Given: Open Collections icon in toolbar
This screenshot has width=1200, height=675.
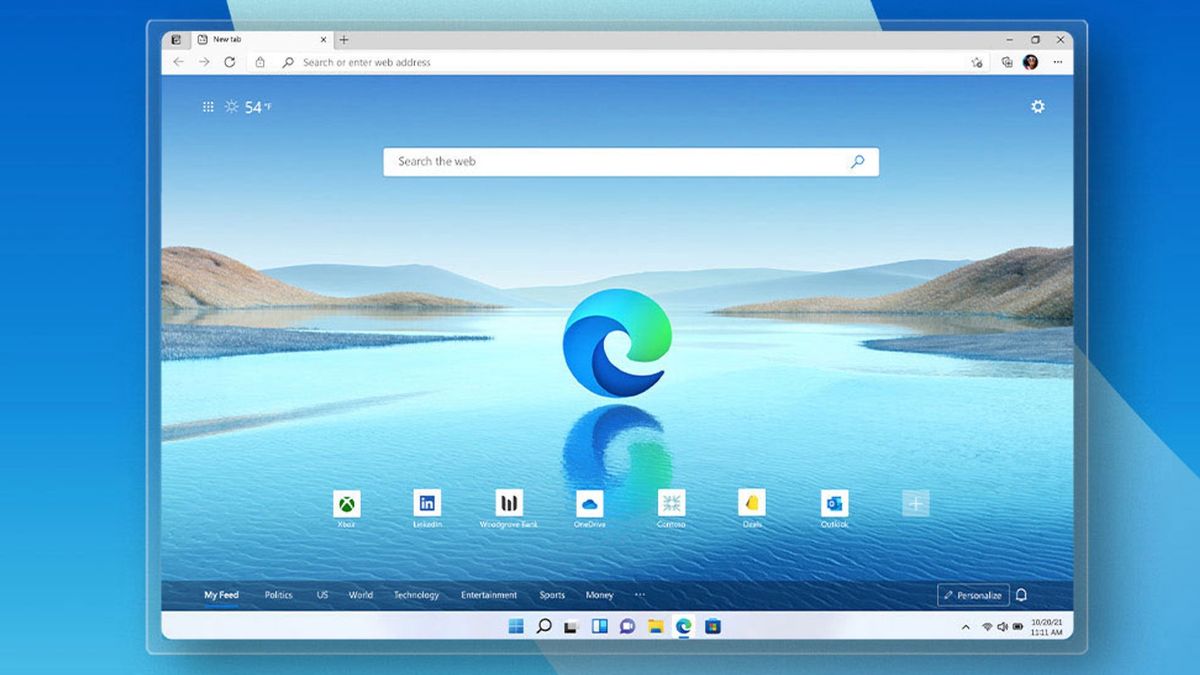Looking at the screenshot, I should tap(1007, 62).
